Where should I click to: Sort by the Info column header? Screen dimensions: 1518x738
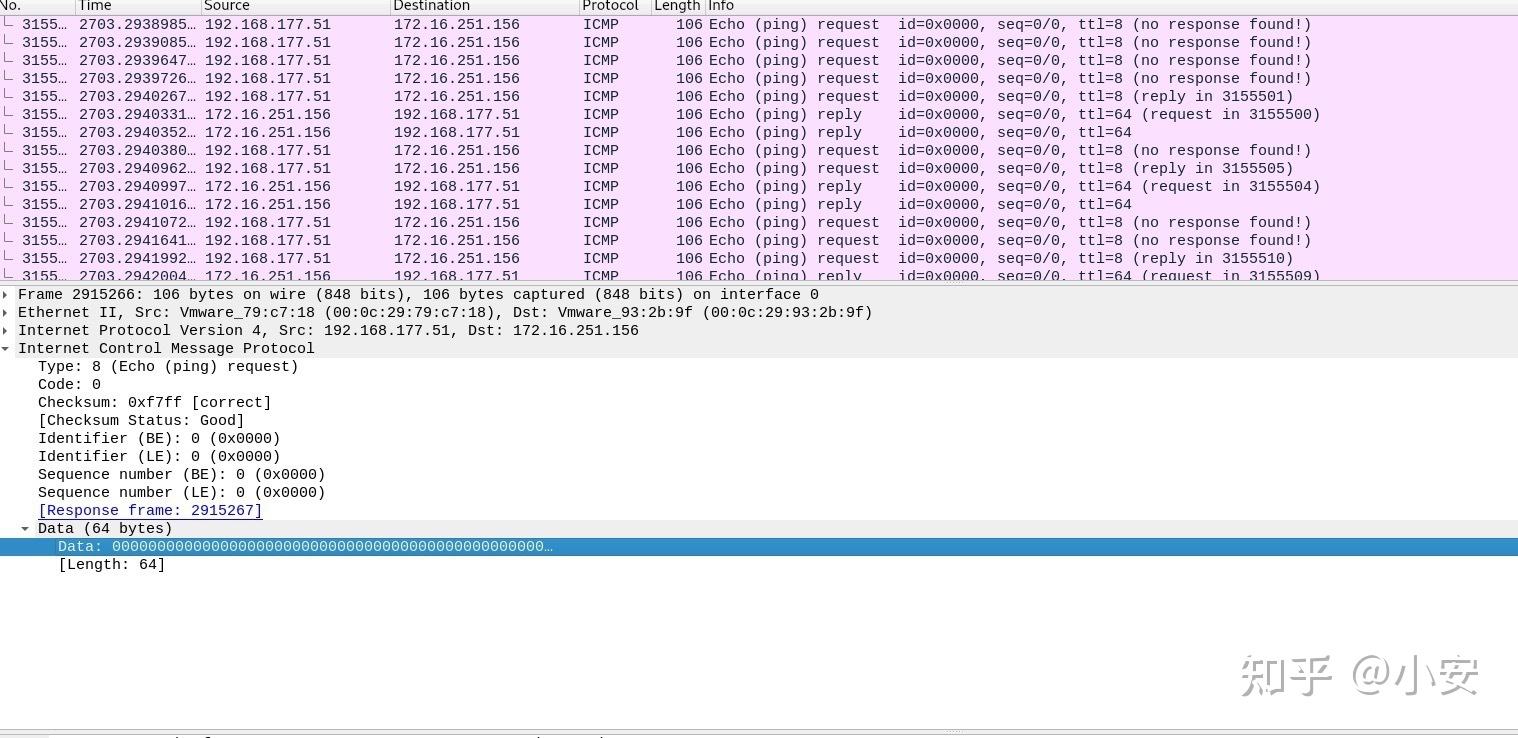tap(1111, 6)
